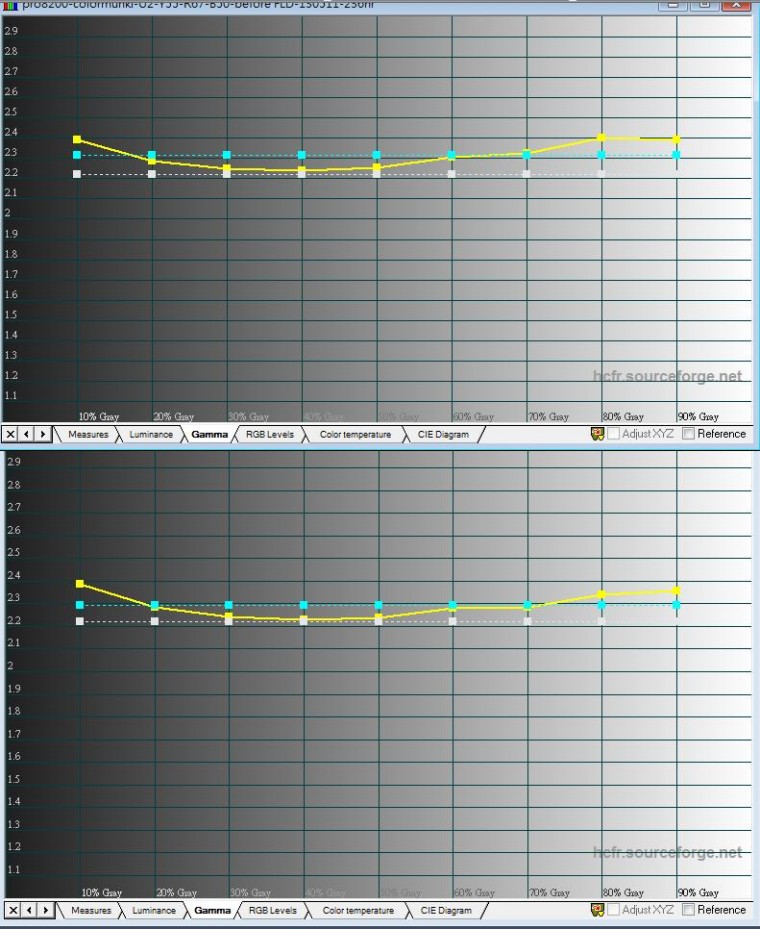Click '20% Gray' axis label in lower graph
The image size is (760, 929).
177,892
